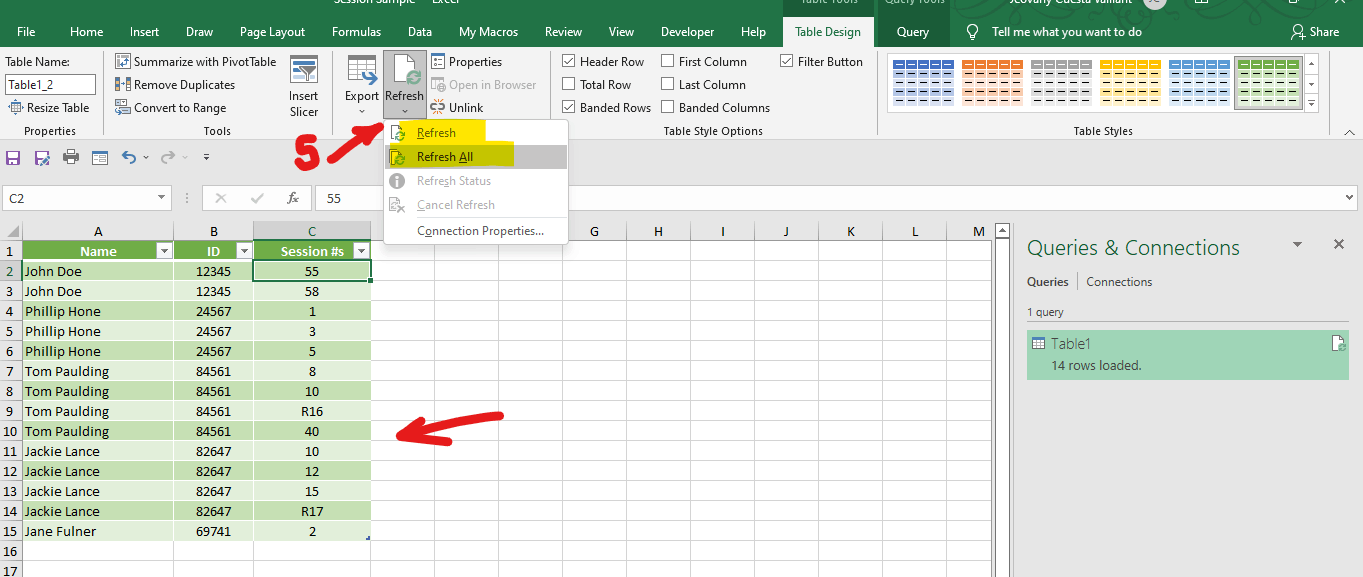Apply the gold table style swatch
Viewport: 1363px width, 577px height.
(x=1129, y=84)
